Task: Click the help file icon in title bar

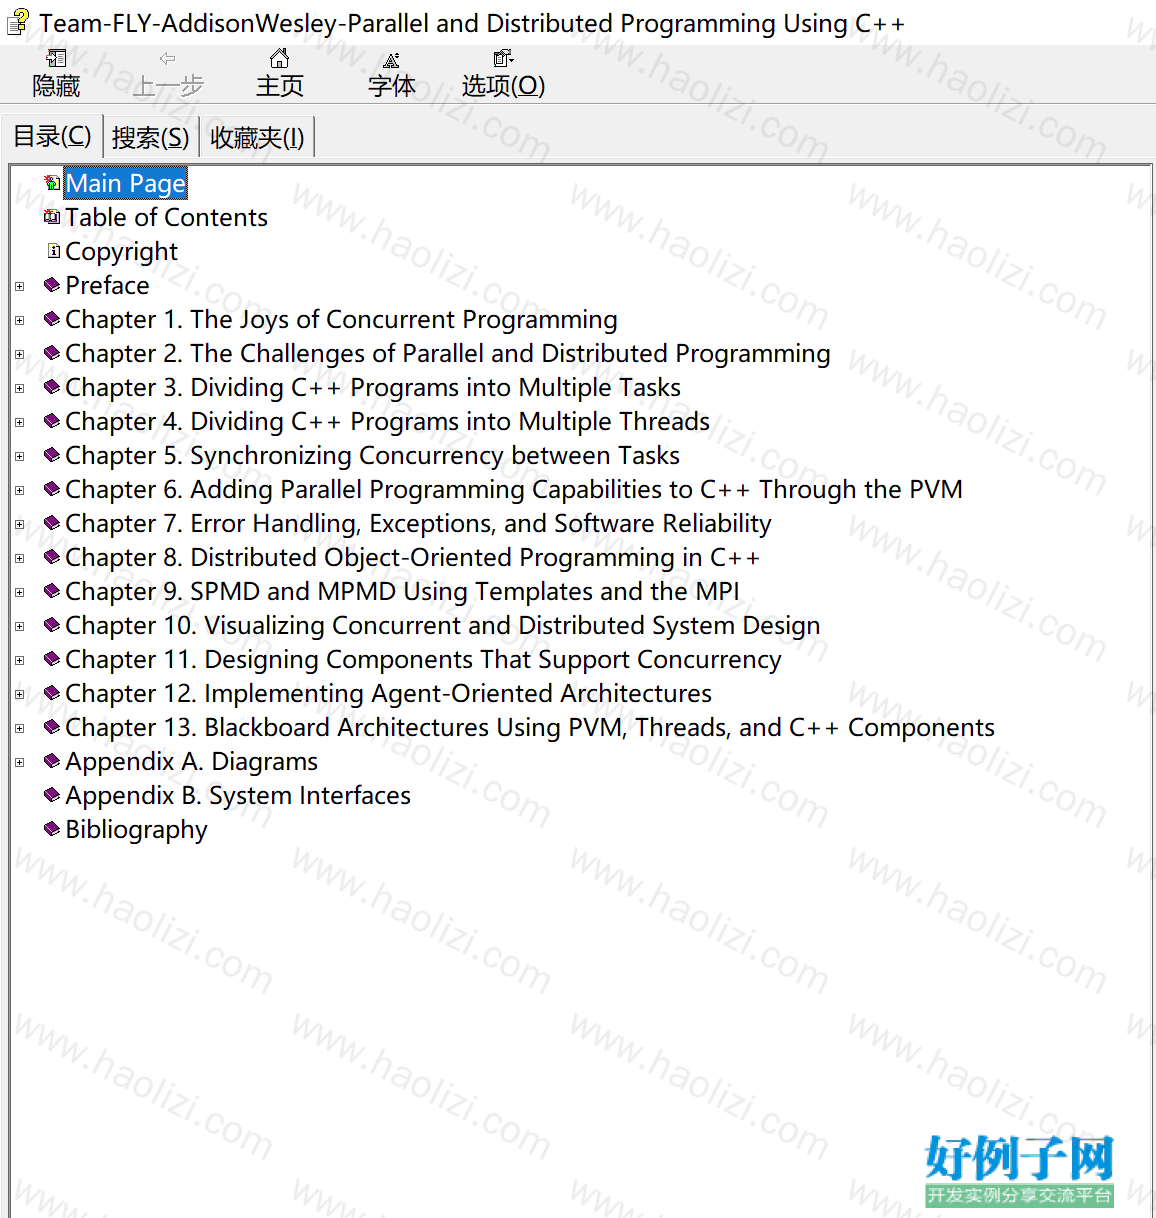Action: tap(17, 22)
